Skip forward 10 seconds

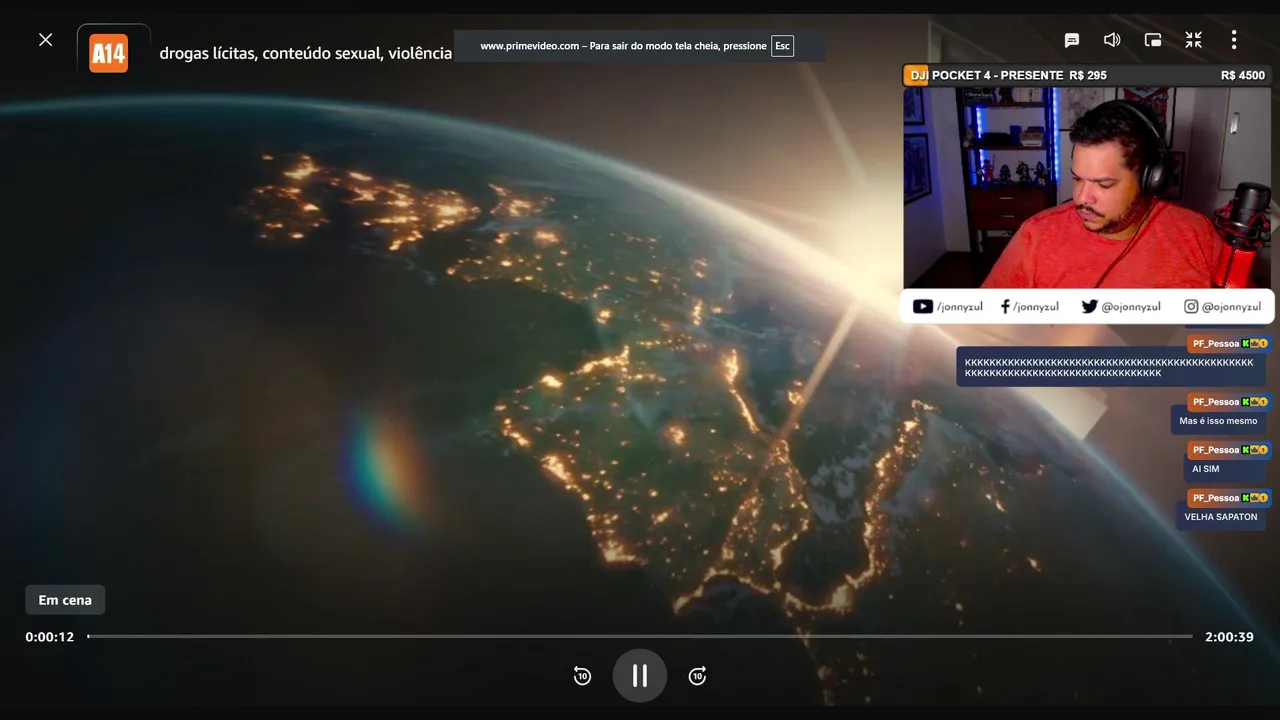698,676
